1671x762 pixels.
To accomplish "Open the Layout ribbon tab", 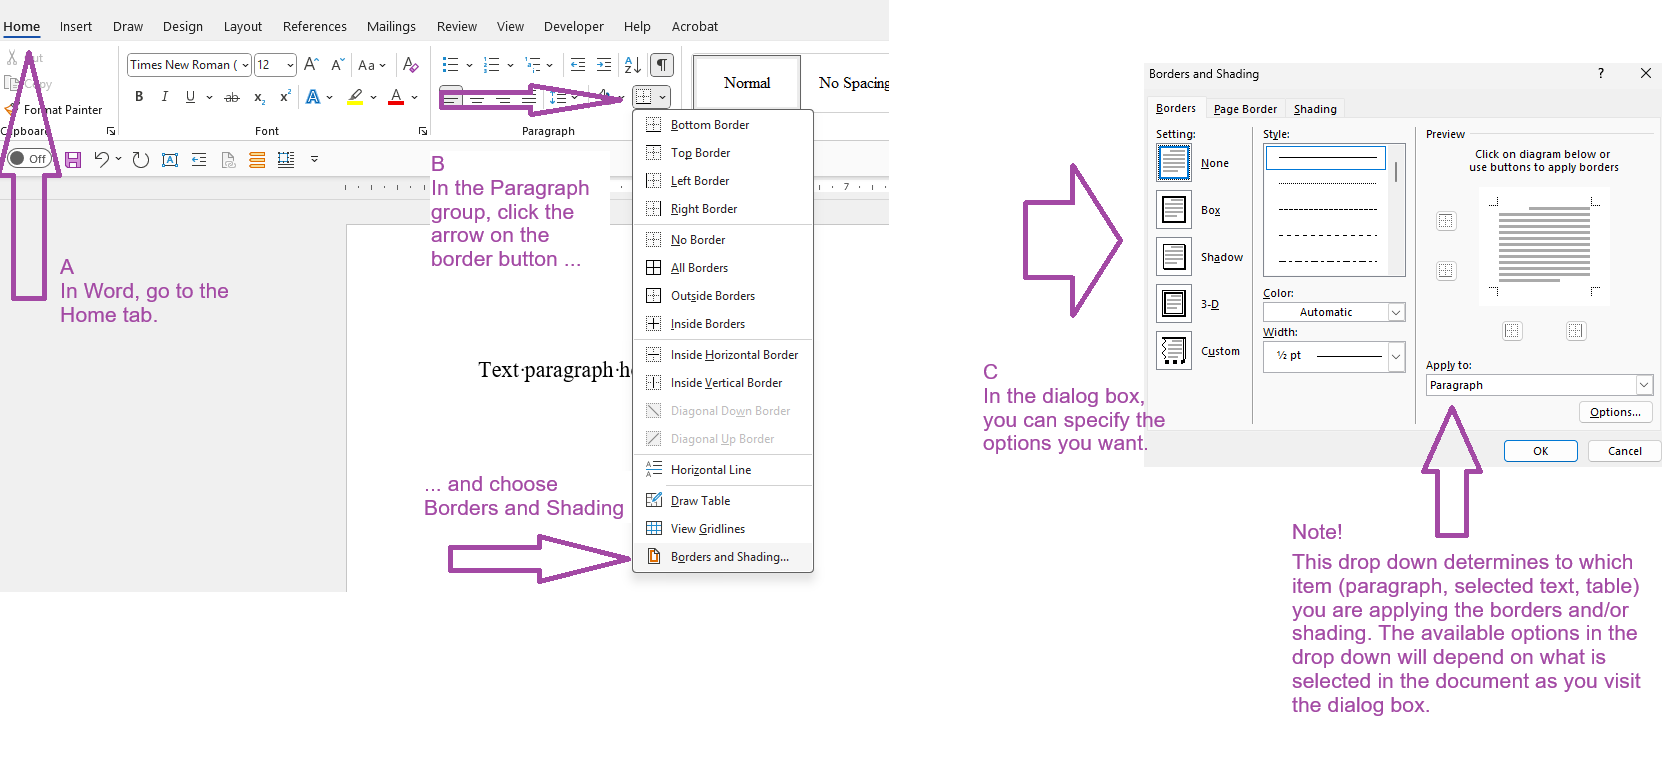I will [243, 26].
